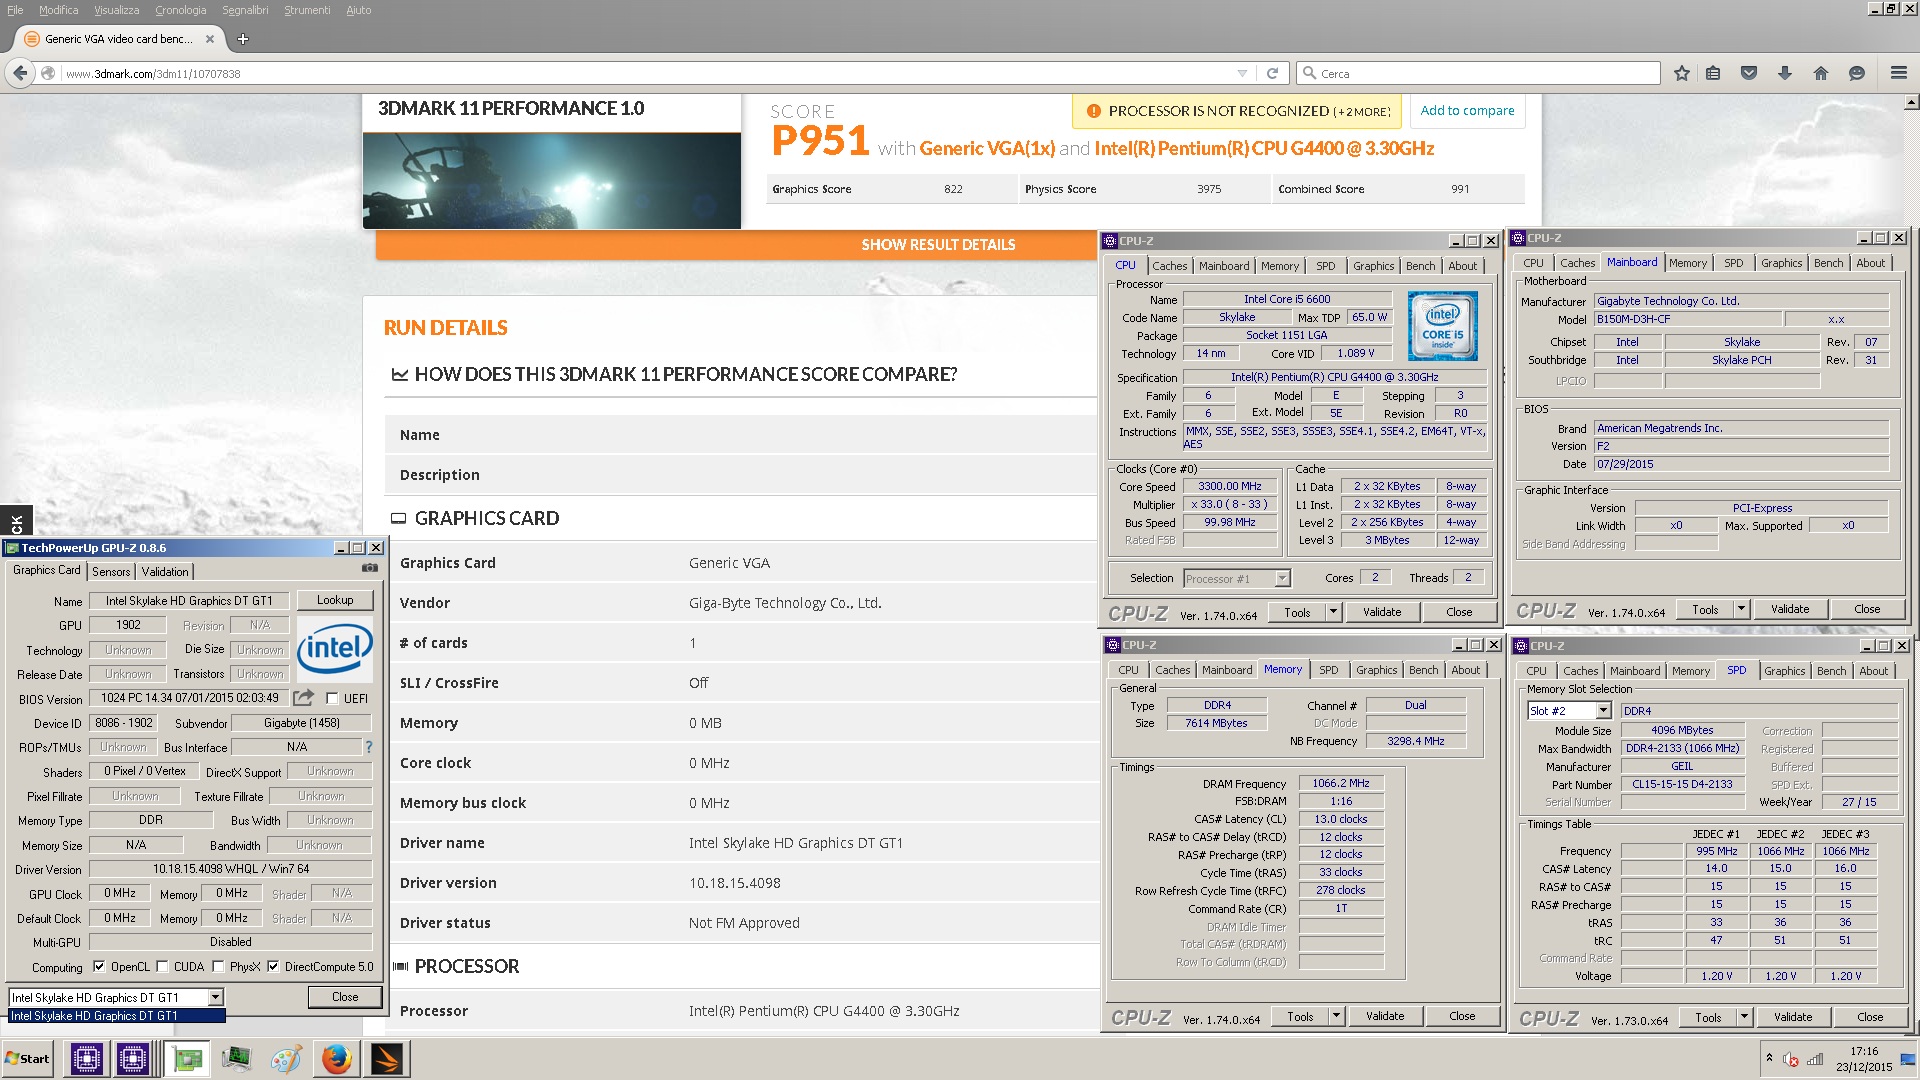Switch to Sensors tab in GPU-Z
Image resolution: width=1920 pixels, height=1080 pixels.
point(111,571)
